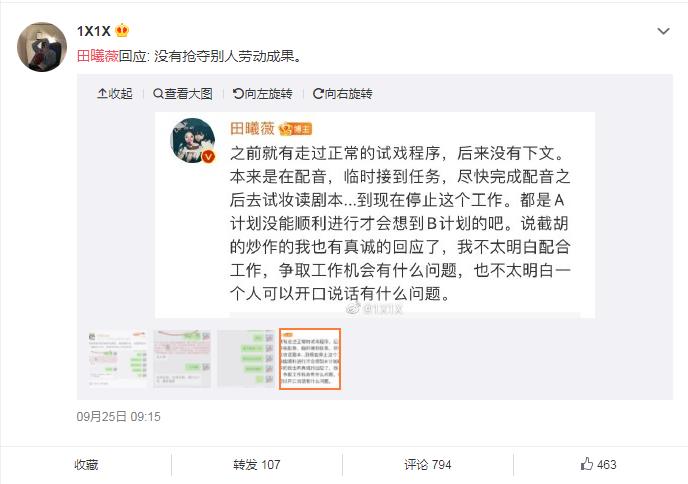Click 转发 107 to repost
The image size is (688, 484).
point(257,465)
